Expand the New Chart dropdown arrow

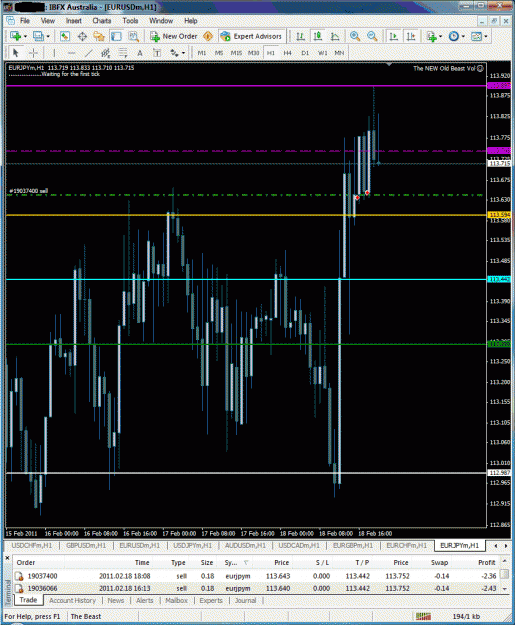pos(26,37)
